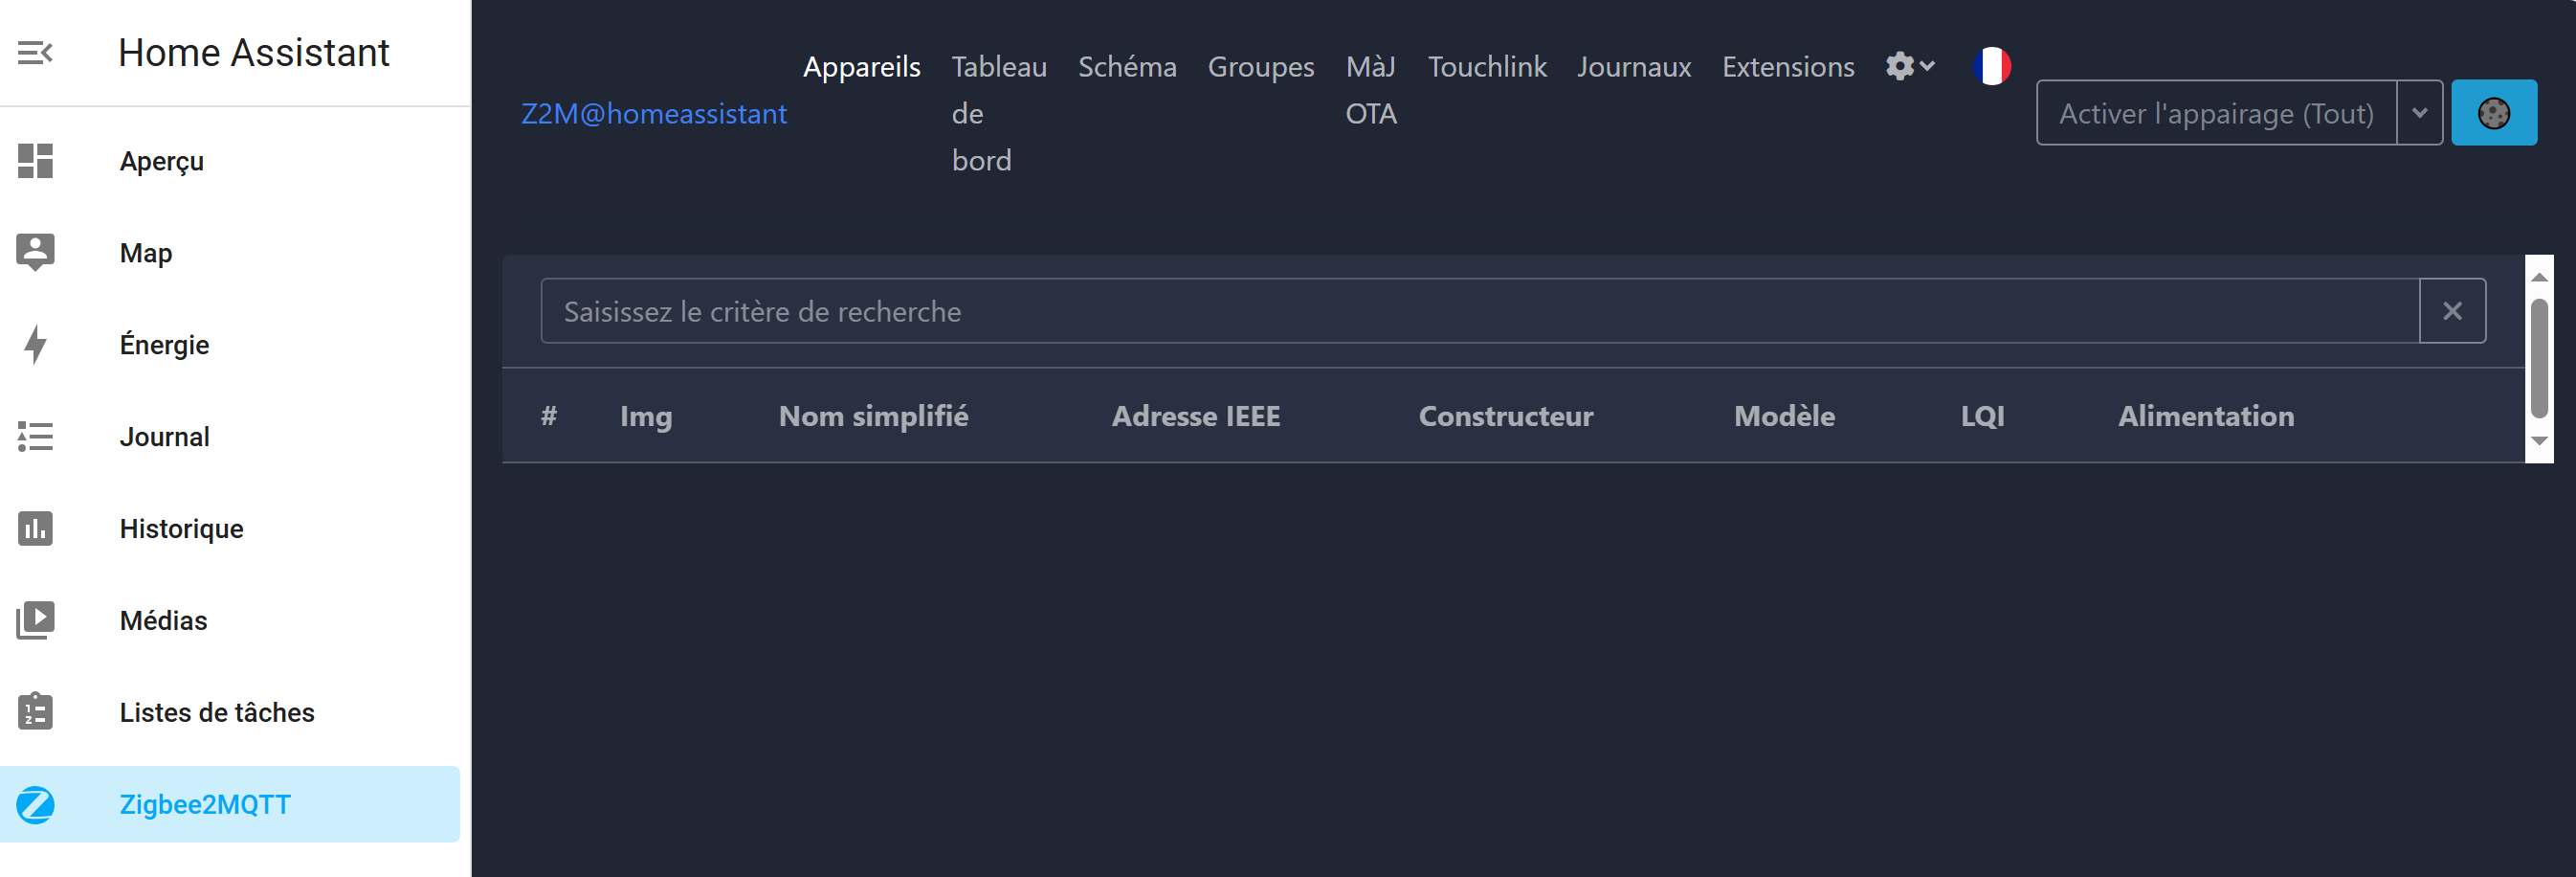Viewport: 2576px width, 877px height.
Task: Click the blue theme switch button
Action: coord(2493,113)
